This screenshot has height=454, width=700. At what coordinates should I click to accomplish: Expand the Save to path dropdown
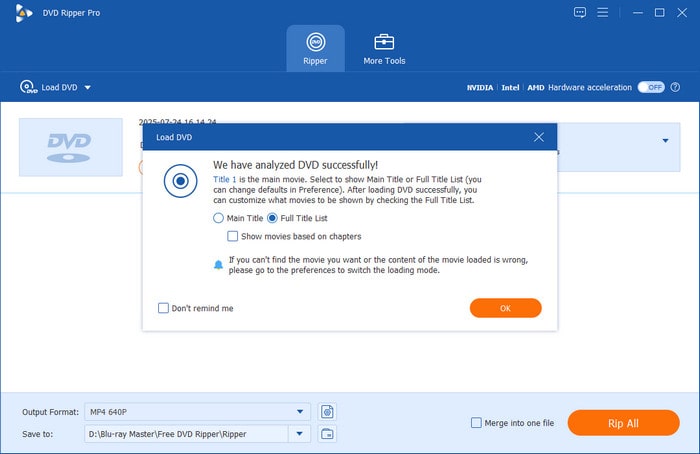[300, 433]
